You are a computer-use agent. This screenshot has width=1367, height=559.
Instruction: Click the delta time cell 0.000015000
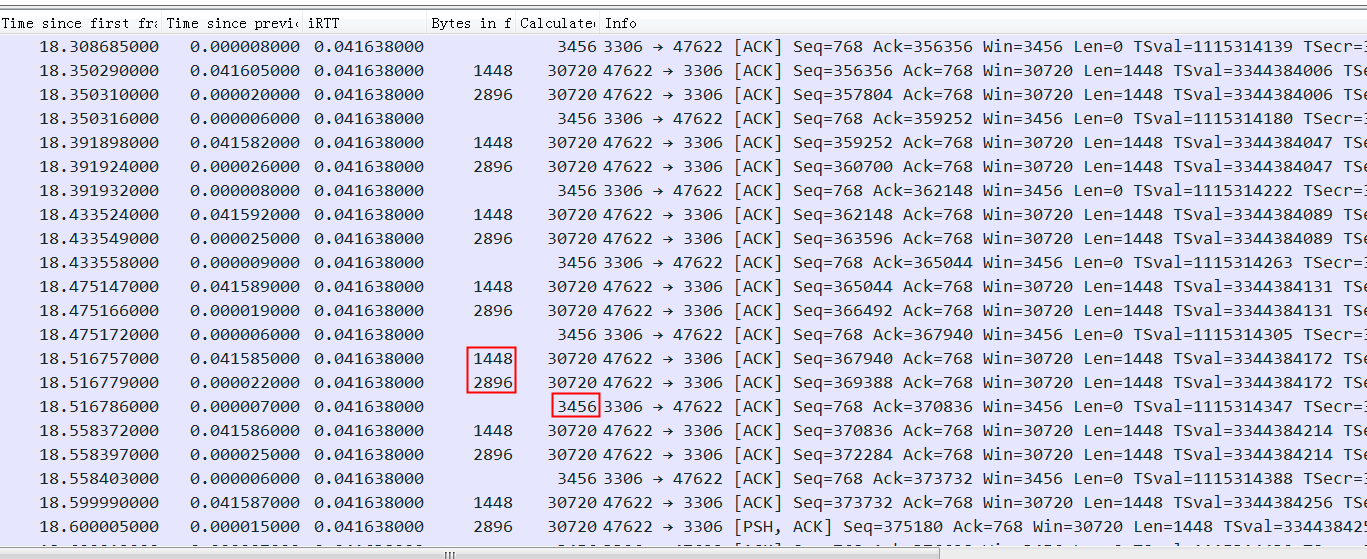click(245, 527)
